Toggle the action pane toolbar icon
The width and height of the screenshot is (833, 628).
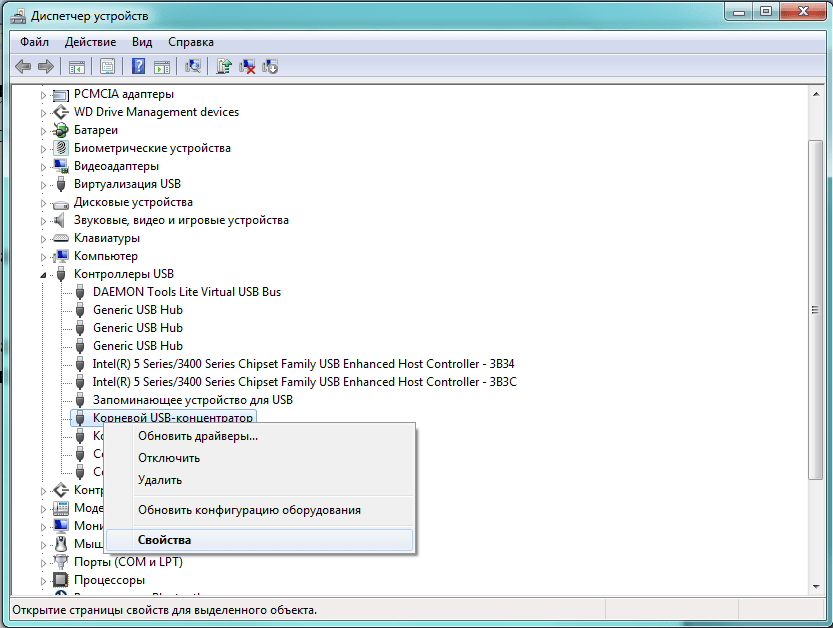(x=162, y=67)
